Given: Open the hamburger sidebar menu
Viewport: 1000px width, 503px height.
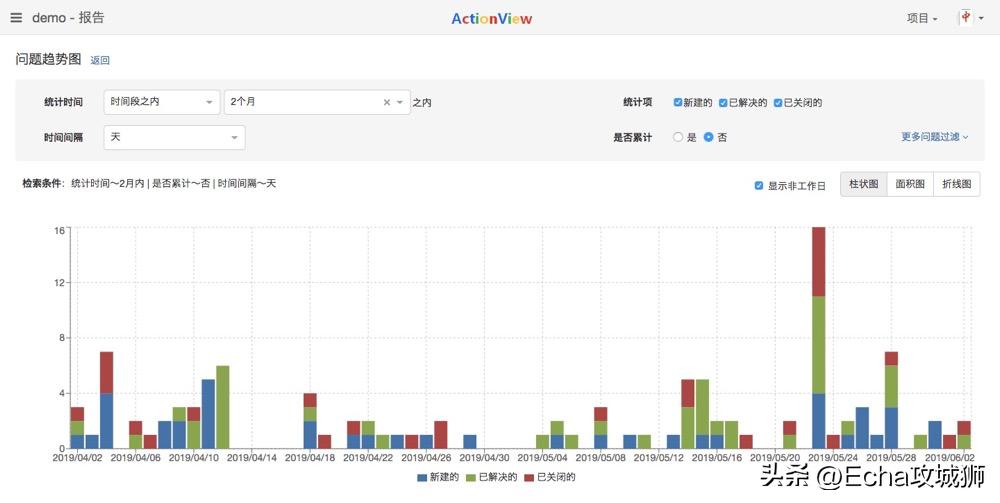Looking at the screenshot, I should click(16, 18).
